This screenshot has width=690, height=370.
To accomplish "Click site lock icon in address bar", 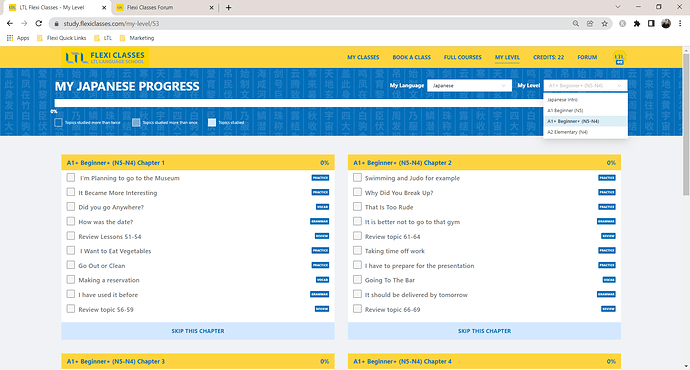I will pyautogui.click(x=56, y=24).
